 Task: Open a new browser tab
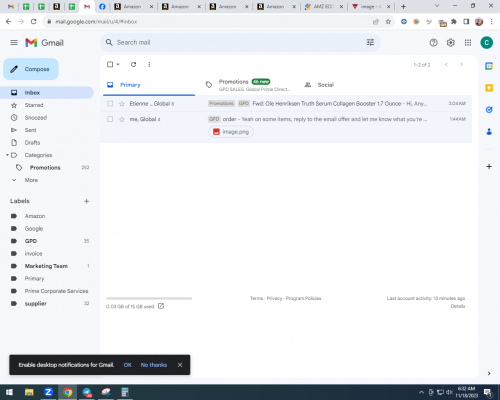click(x=403, y=7)
